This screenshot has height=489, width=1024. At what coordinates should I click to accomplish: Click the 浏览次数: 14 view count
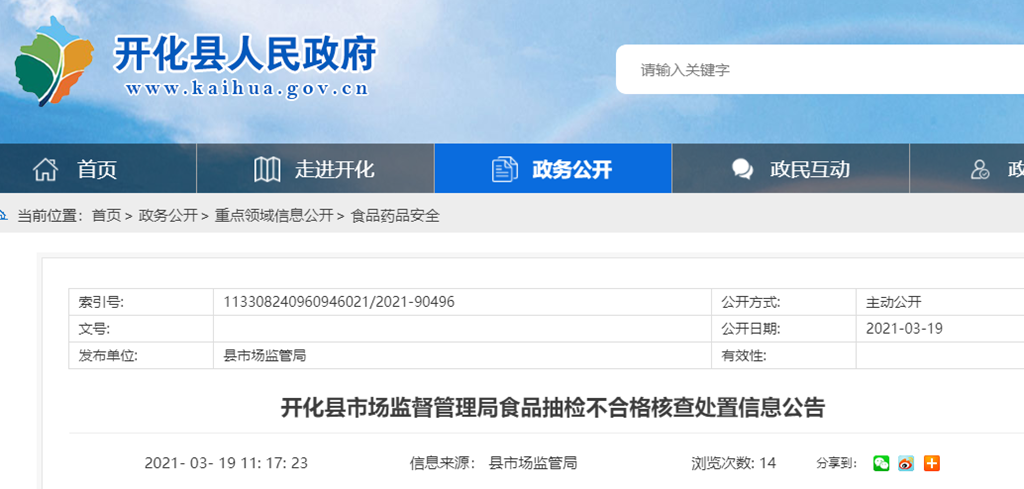(734, 464)
